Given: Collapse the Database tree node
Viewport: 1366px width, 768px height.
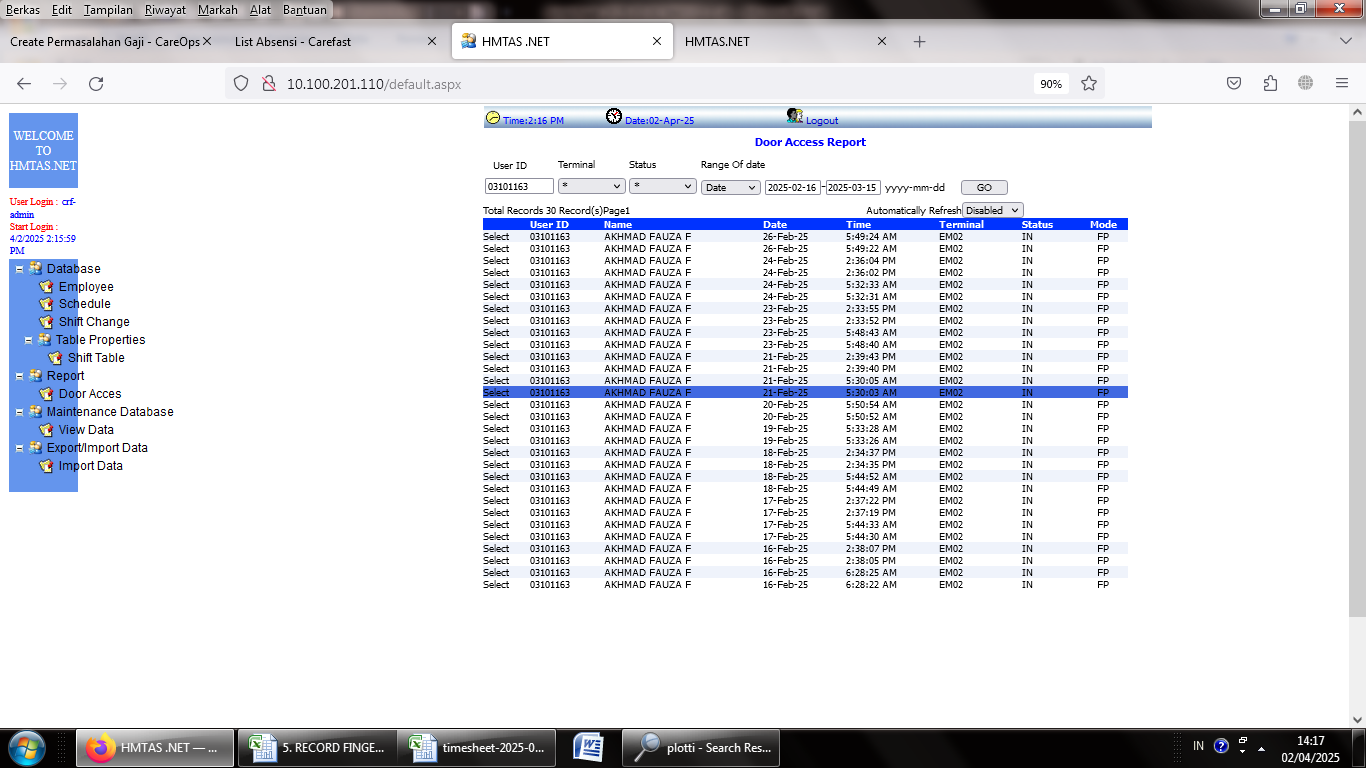Looking at the screenshot, I should tap(20, 269).
